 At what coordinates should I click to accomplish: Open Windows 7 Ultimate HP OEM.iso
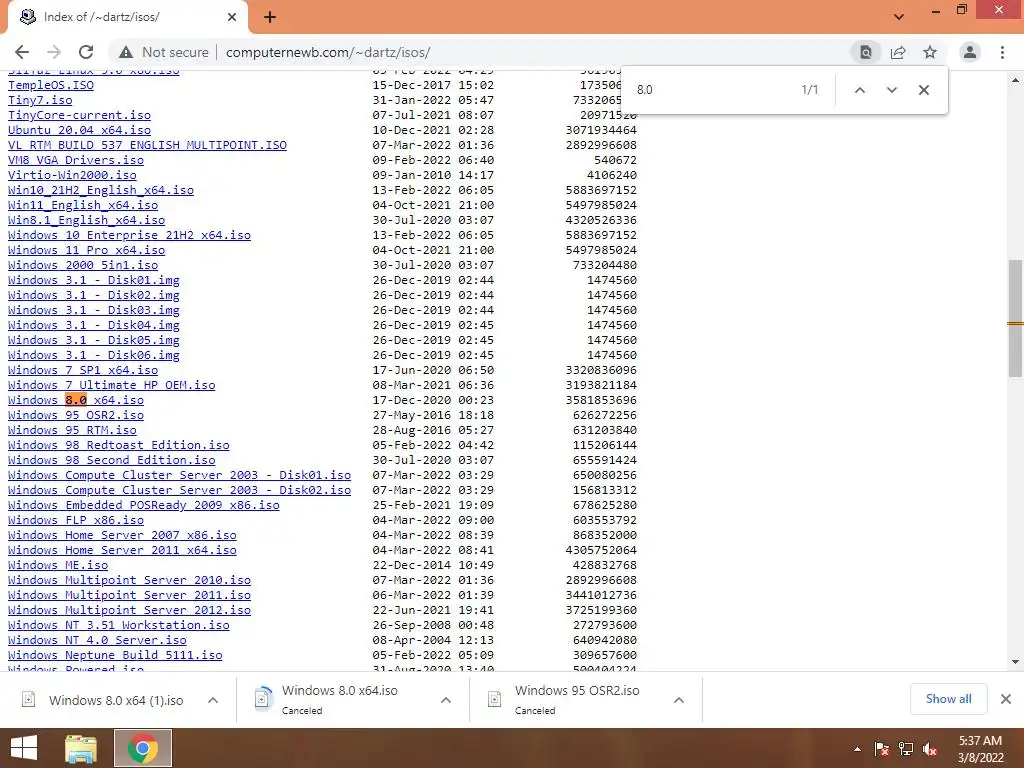(112, 385)
